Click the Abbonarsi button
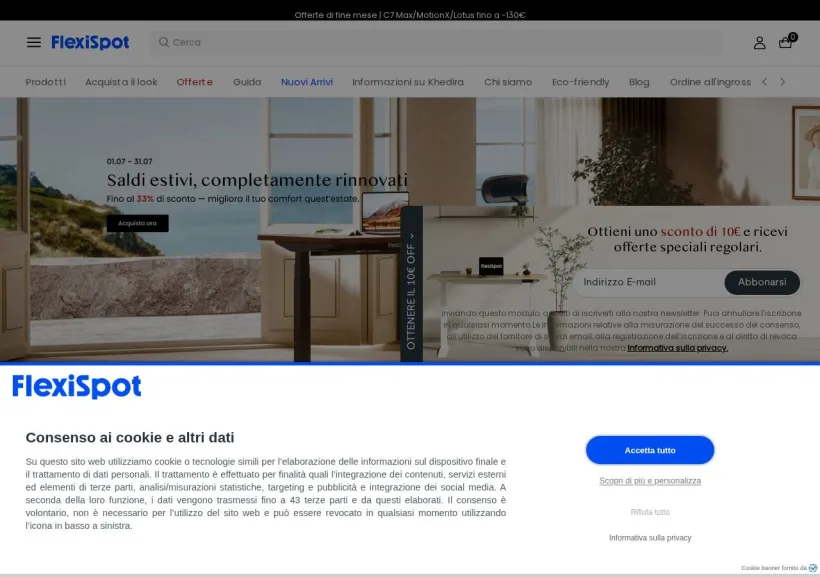This screenshot has width=820, height=577. click(762, 282)
